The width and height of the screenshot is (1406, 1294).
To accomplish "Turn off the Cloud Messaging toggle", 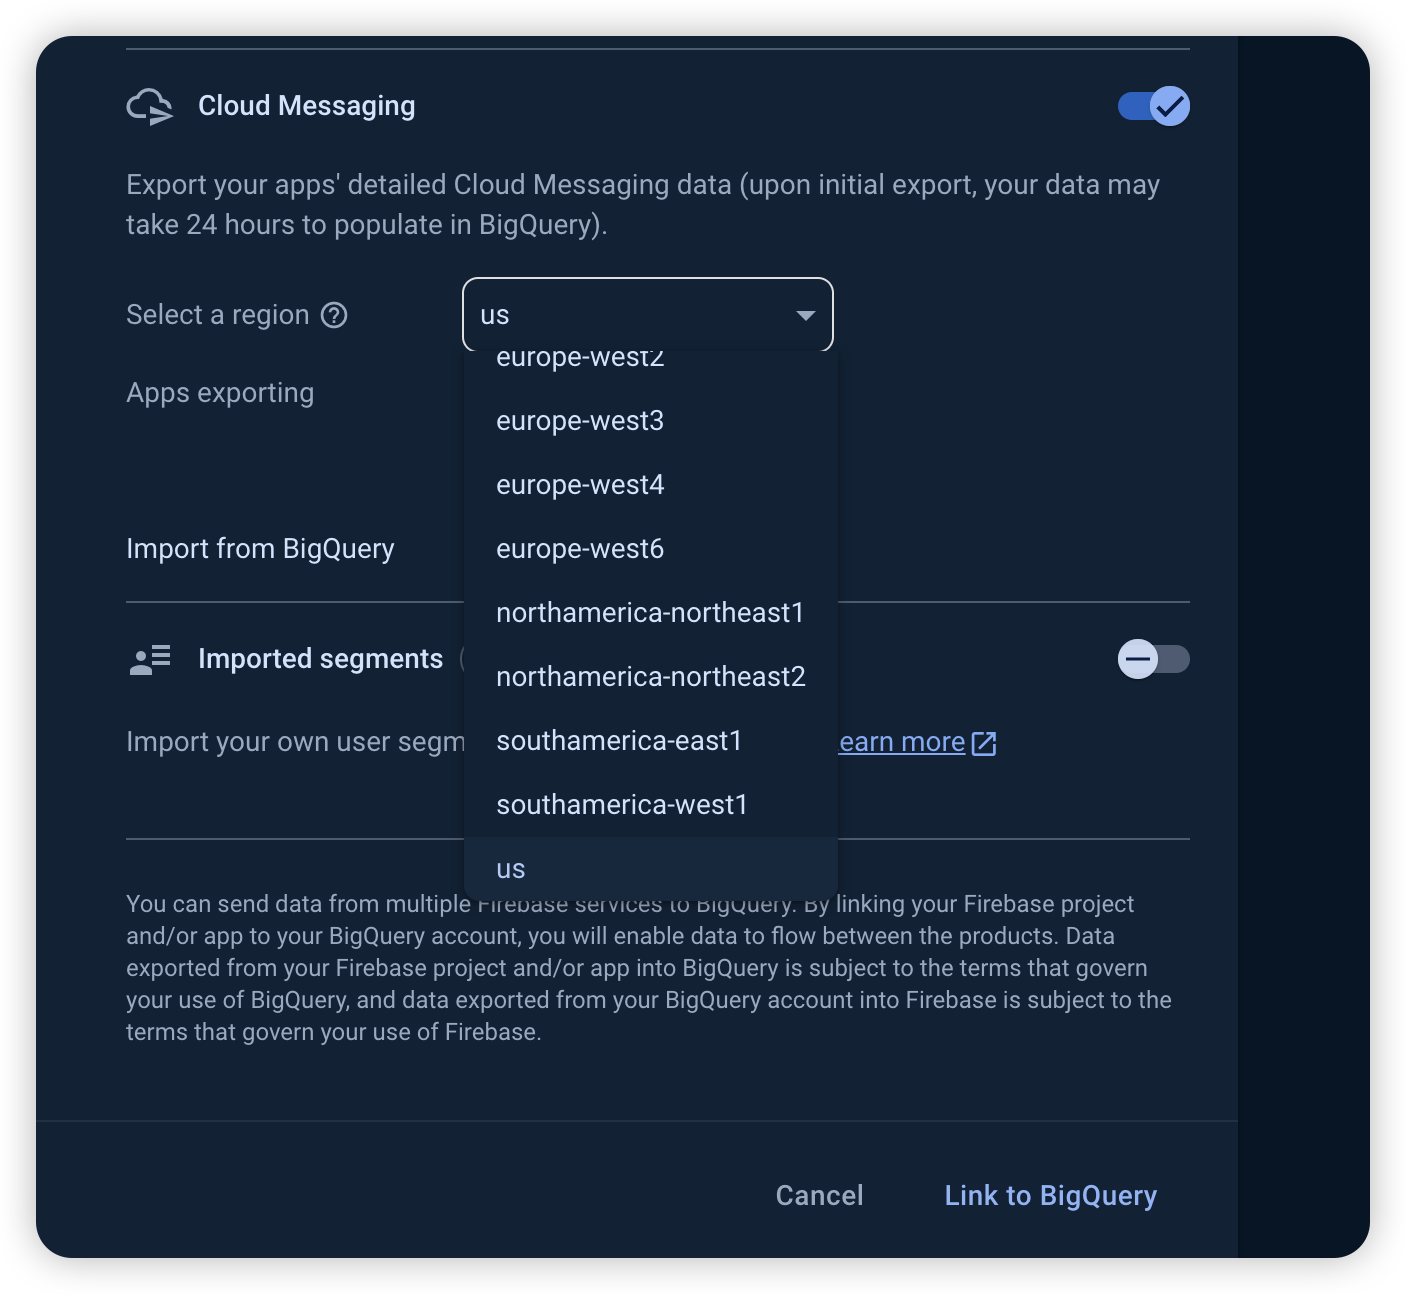I will 1154,106.
